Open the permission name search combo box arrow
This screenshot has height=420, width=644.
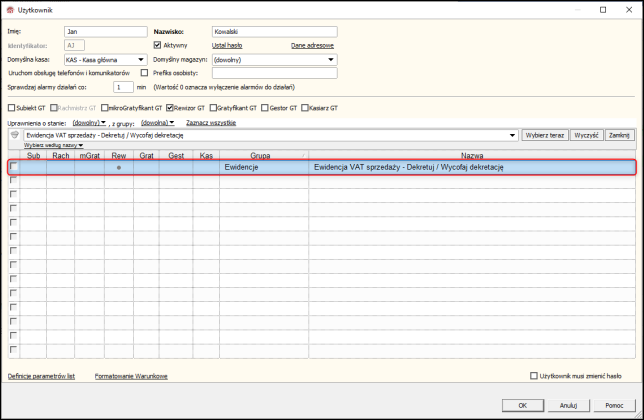coord(512,135)
